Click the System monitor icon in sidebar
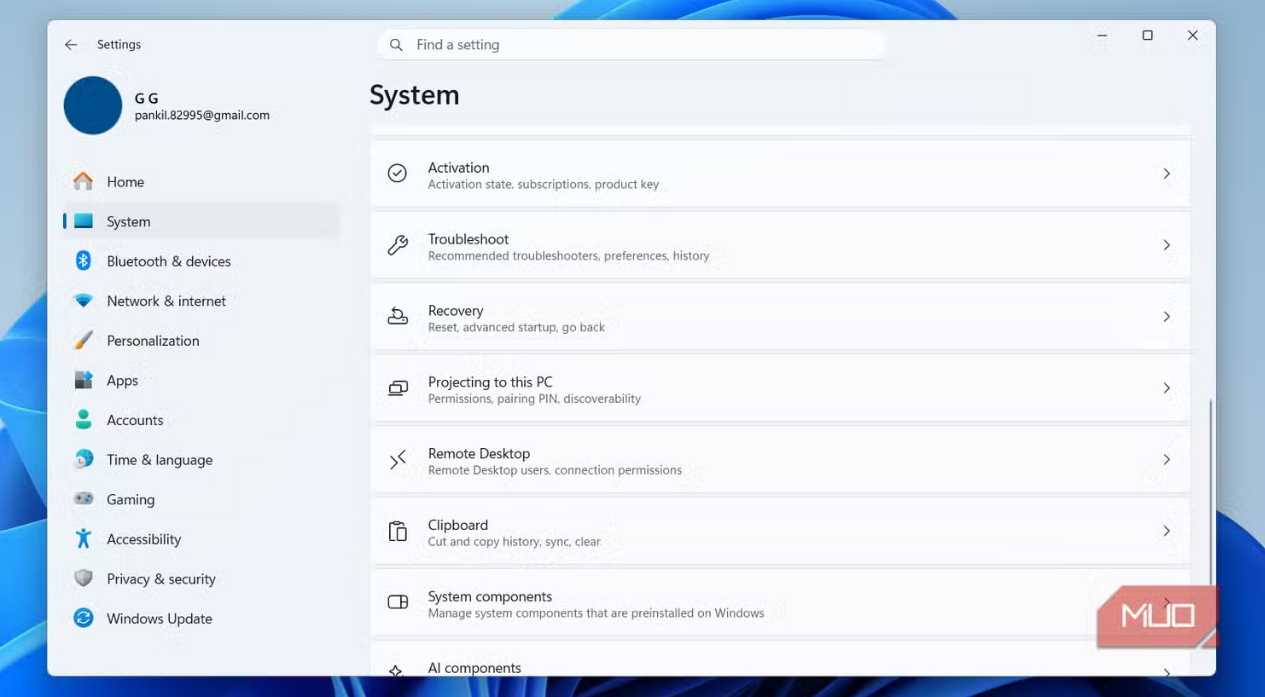The width and height of the screenshot is (1265, 697). click(x=84, y=221)
